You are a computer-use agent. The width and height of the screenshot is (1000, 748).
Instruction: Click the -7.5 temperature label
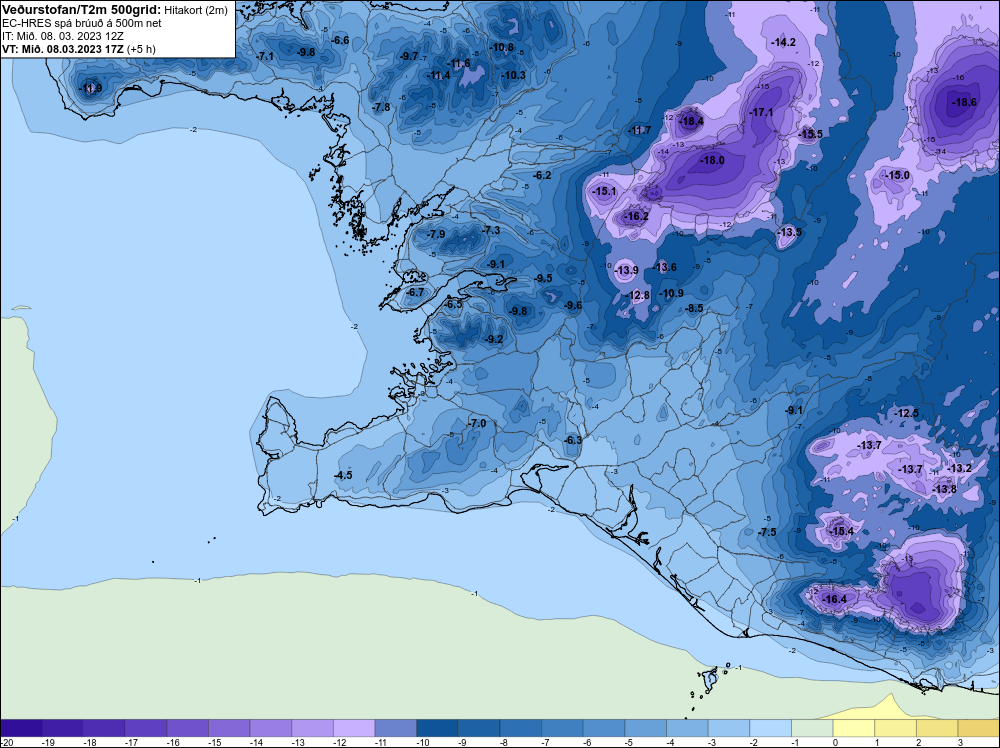click(x=767, y=532)
